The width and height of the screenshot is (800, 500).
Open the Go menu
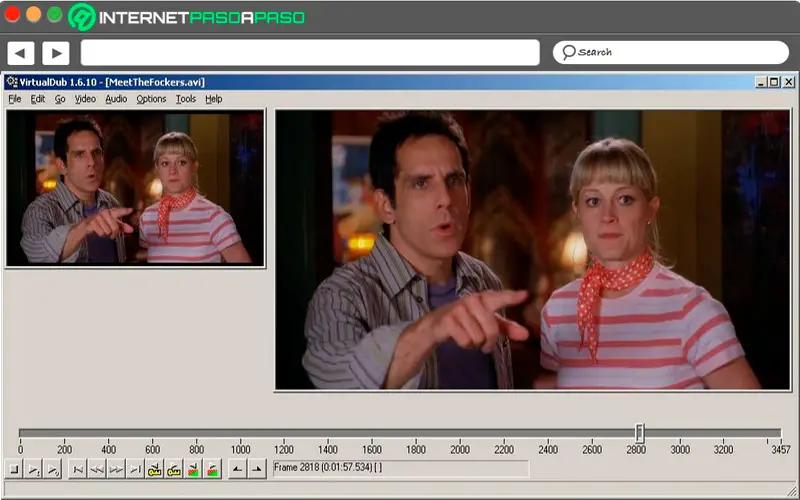[x=60, y=99]
